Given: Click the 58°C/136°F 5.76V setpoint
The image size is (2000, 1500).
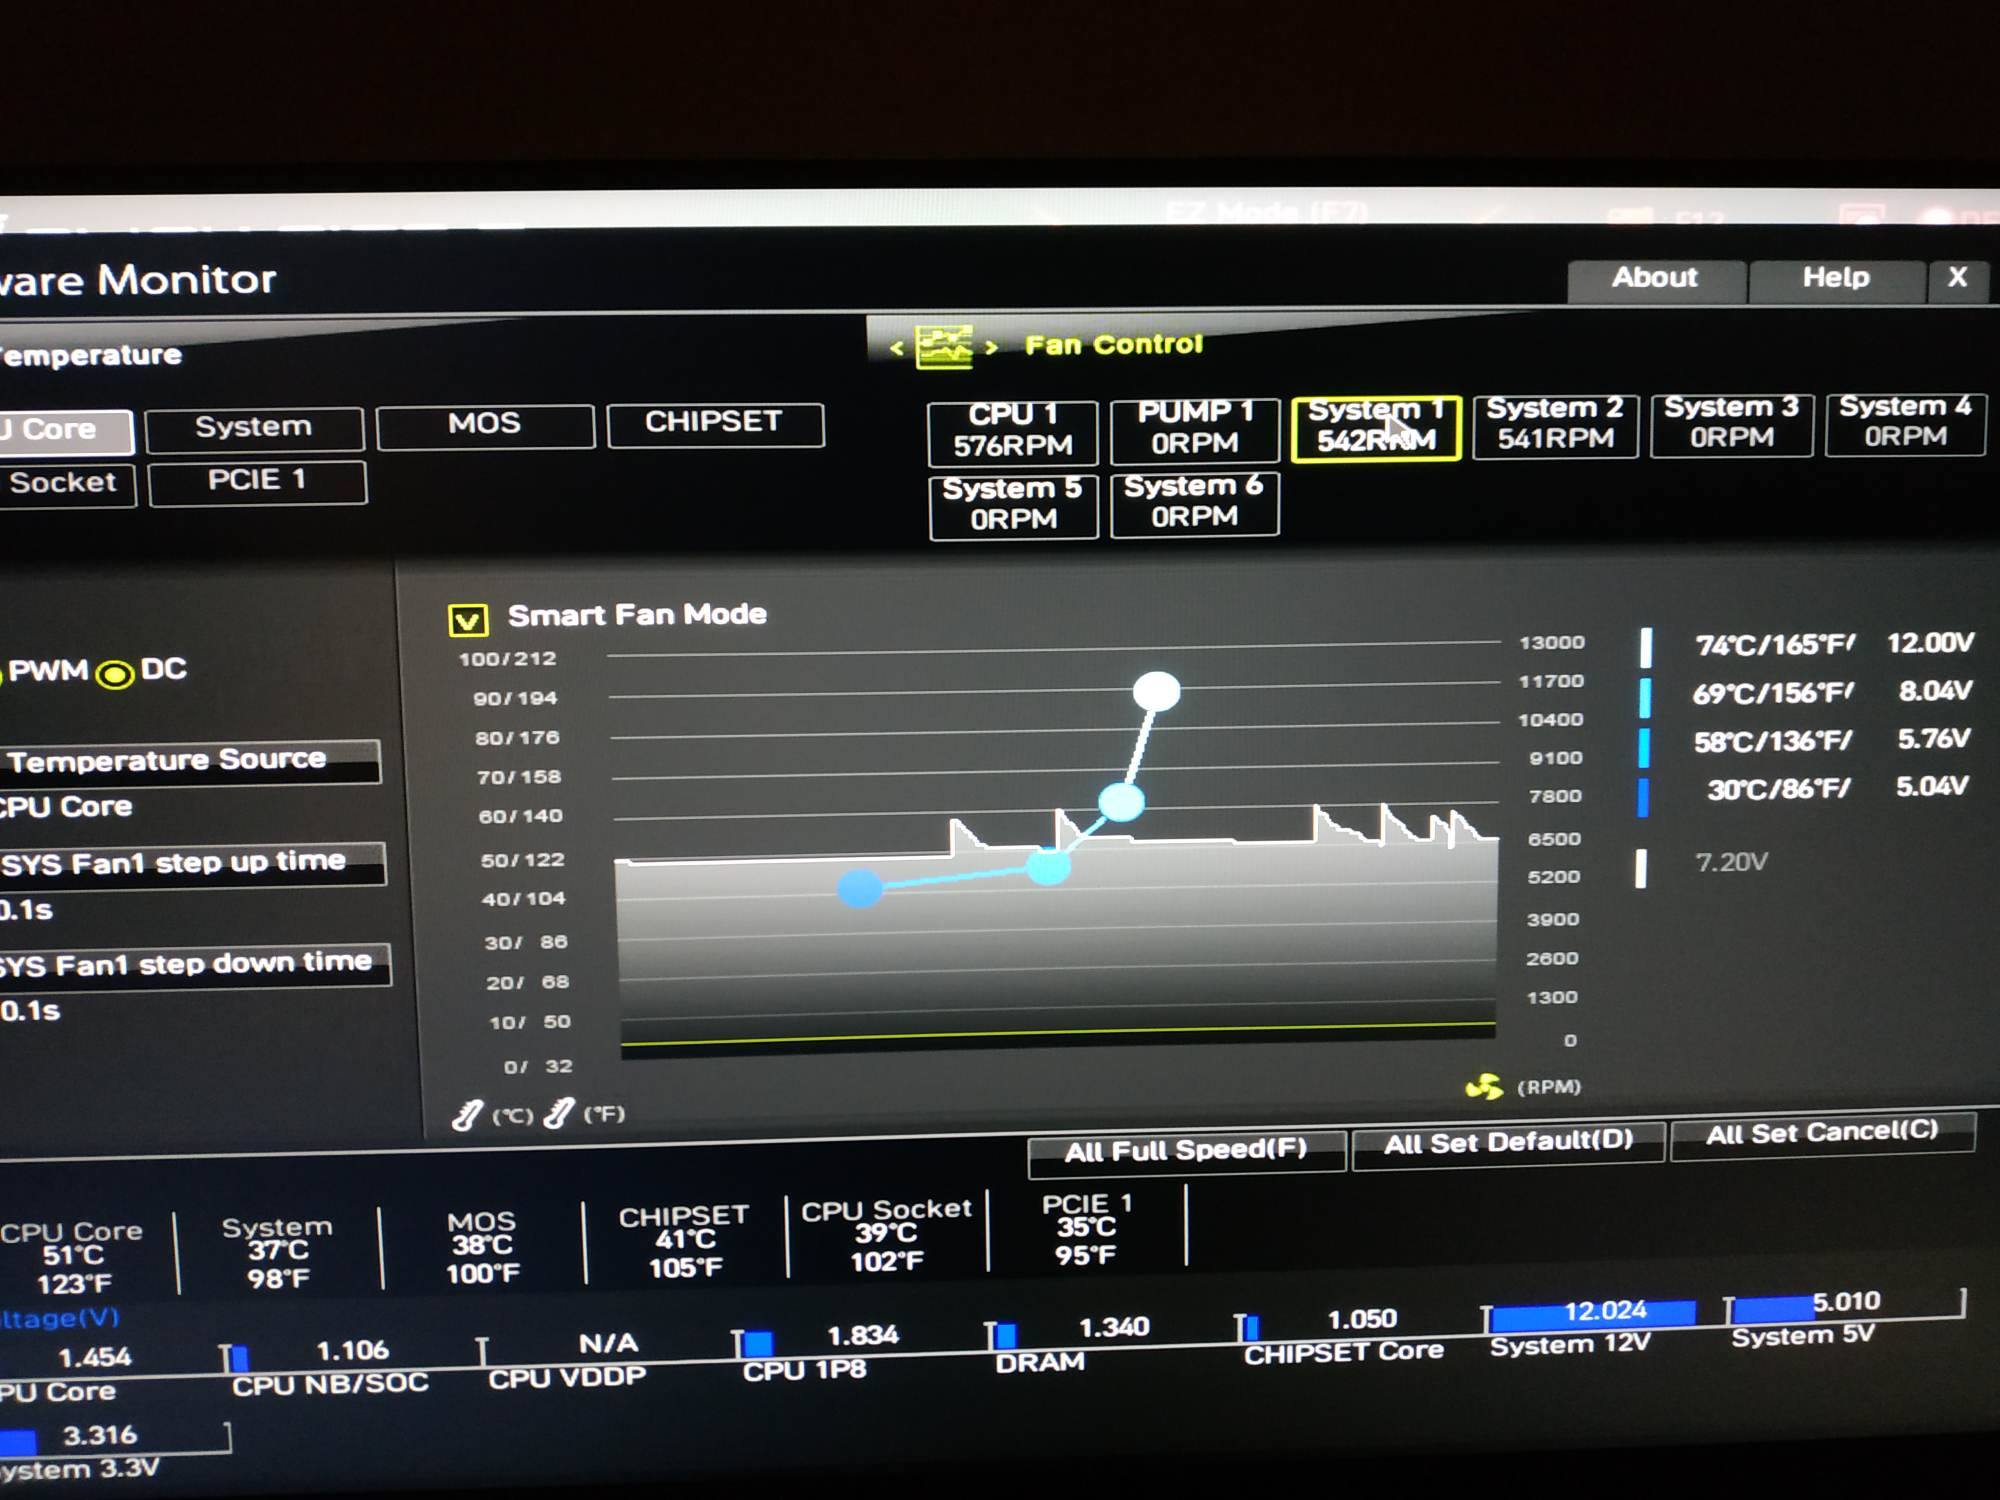Looking at the screenshot, I should click(x=1832, y=741).
